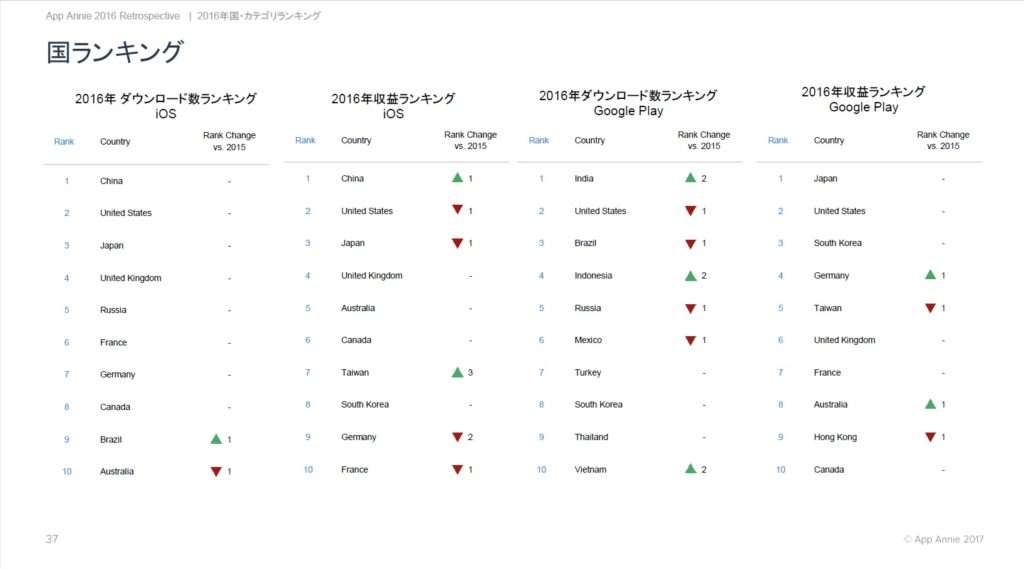1024x569 pixels.
Task: Select slide page number 37
Action: click(x=52, y=539)
